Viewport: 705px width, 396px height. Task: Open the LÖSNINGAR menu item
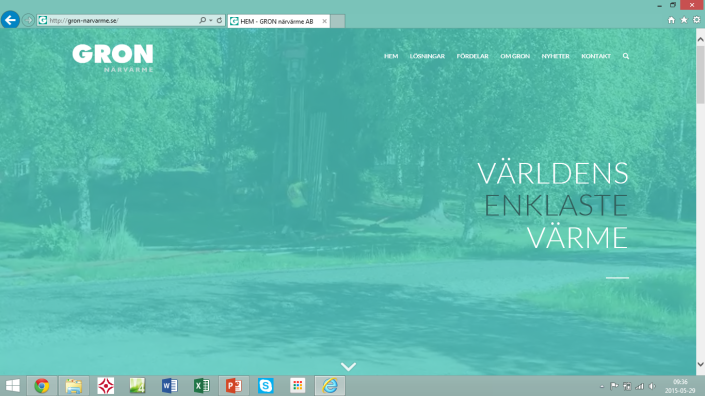(x=427, y=56)
